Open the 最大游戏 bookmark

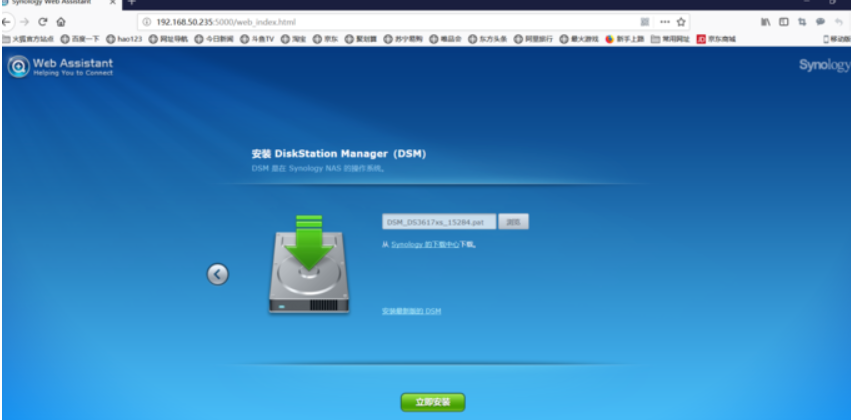[579, 39]
